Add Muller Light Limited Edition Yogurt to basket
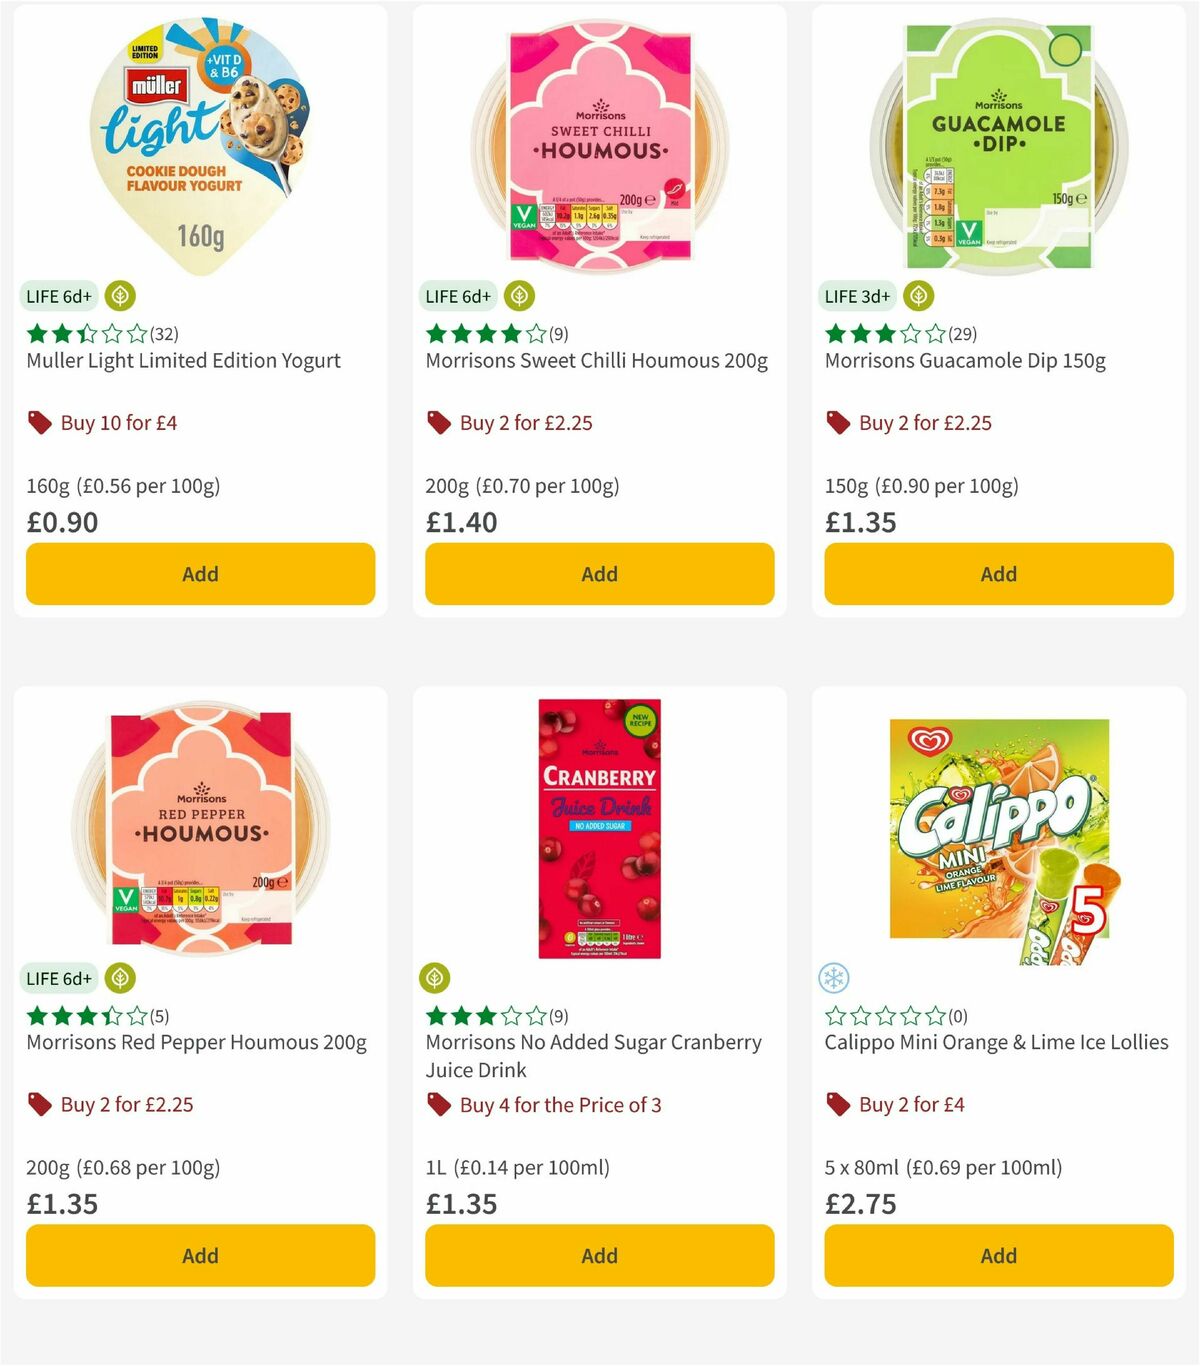 tap(200, 574)
